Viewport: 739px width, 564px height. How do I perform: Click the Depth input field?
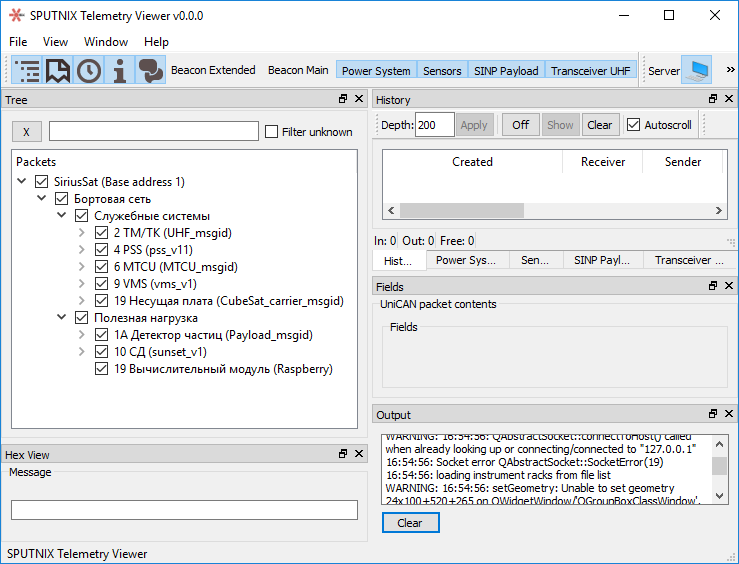435,125
